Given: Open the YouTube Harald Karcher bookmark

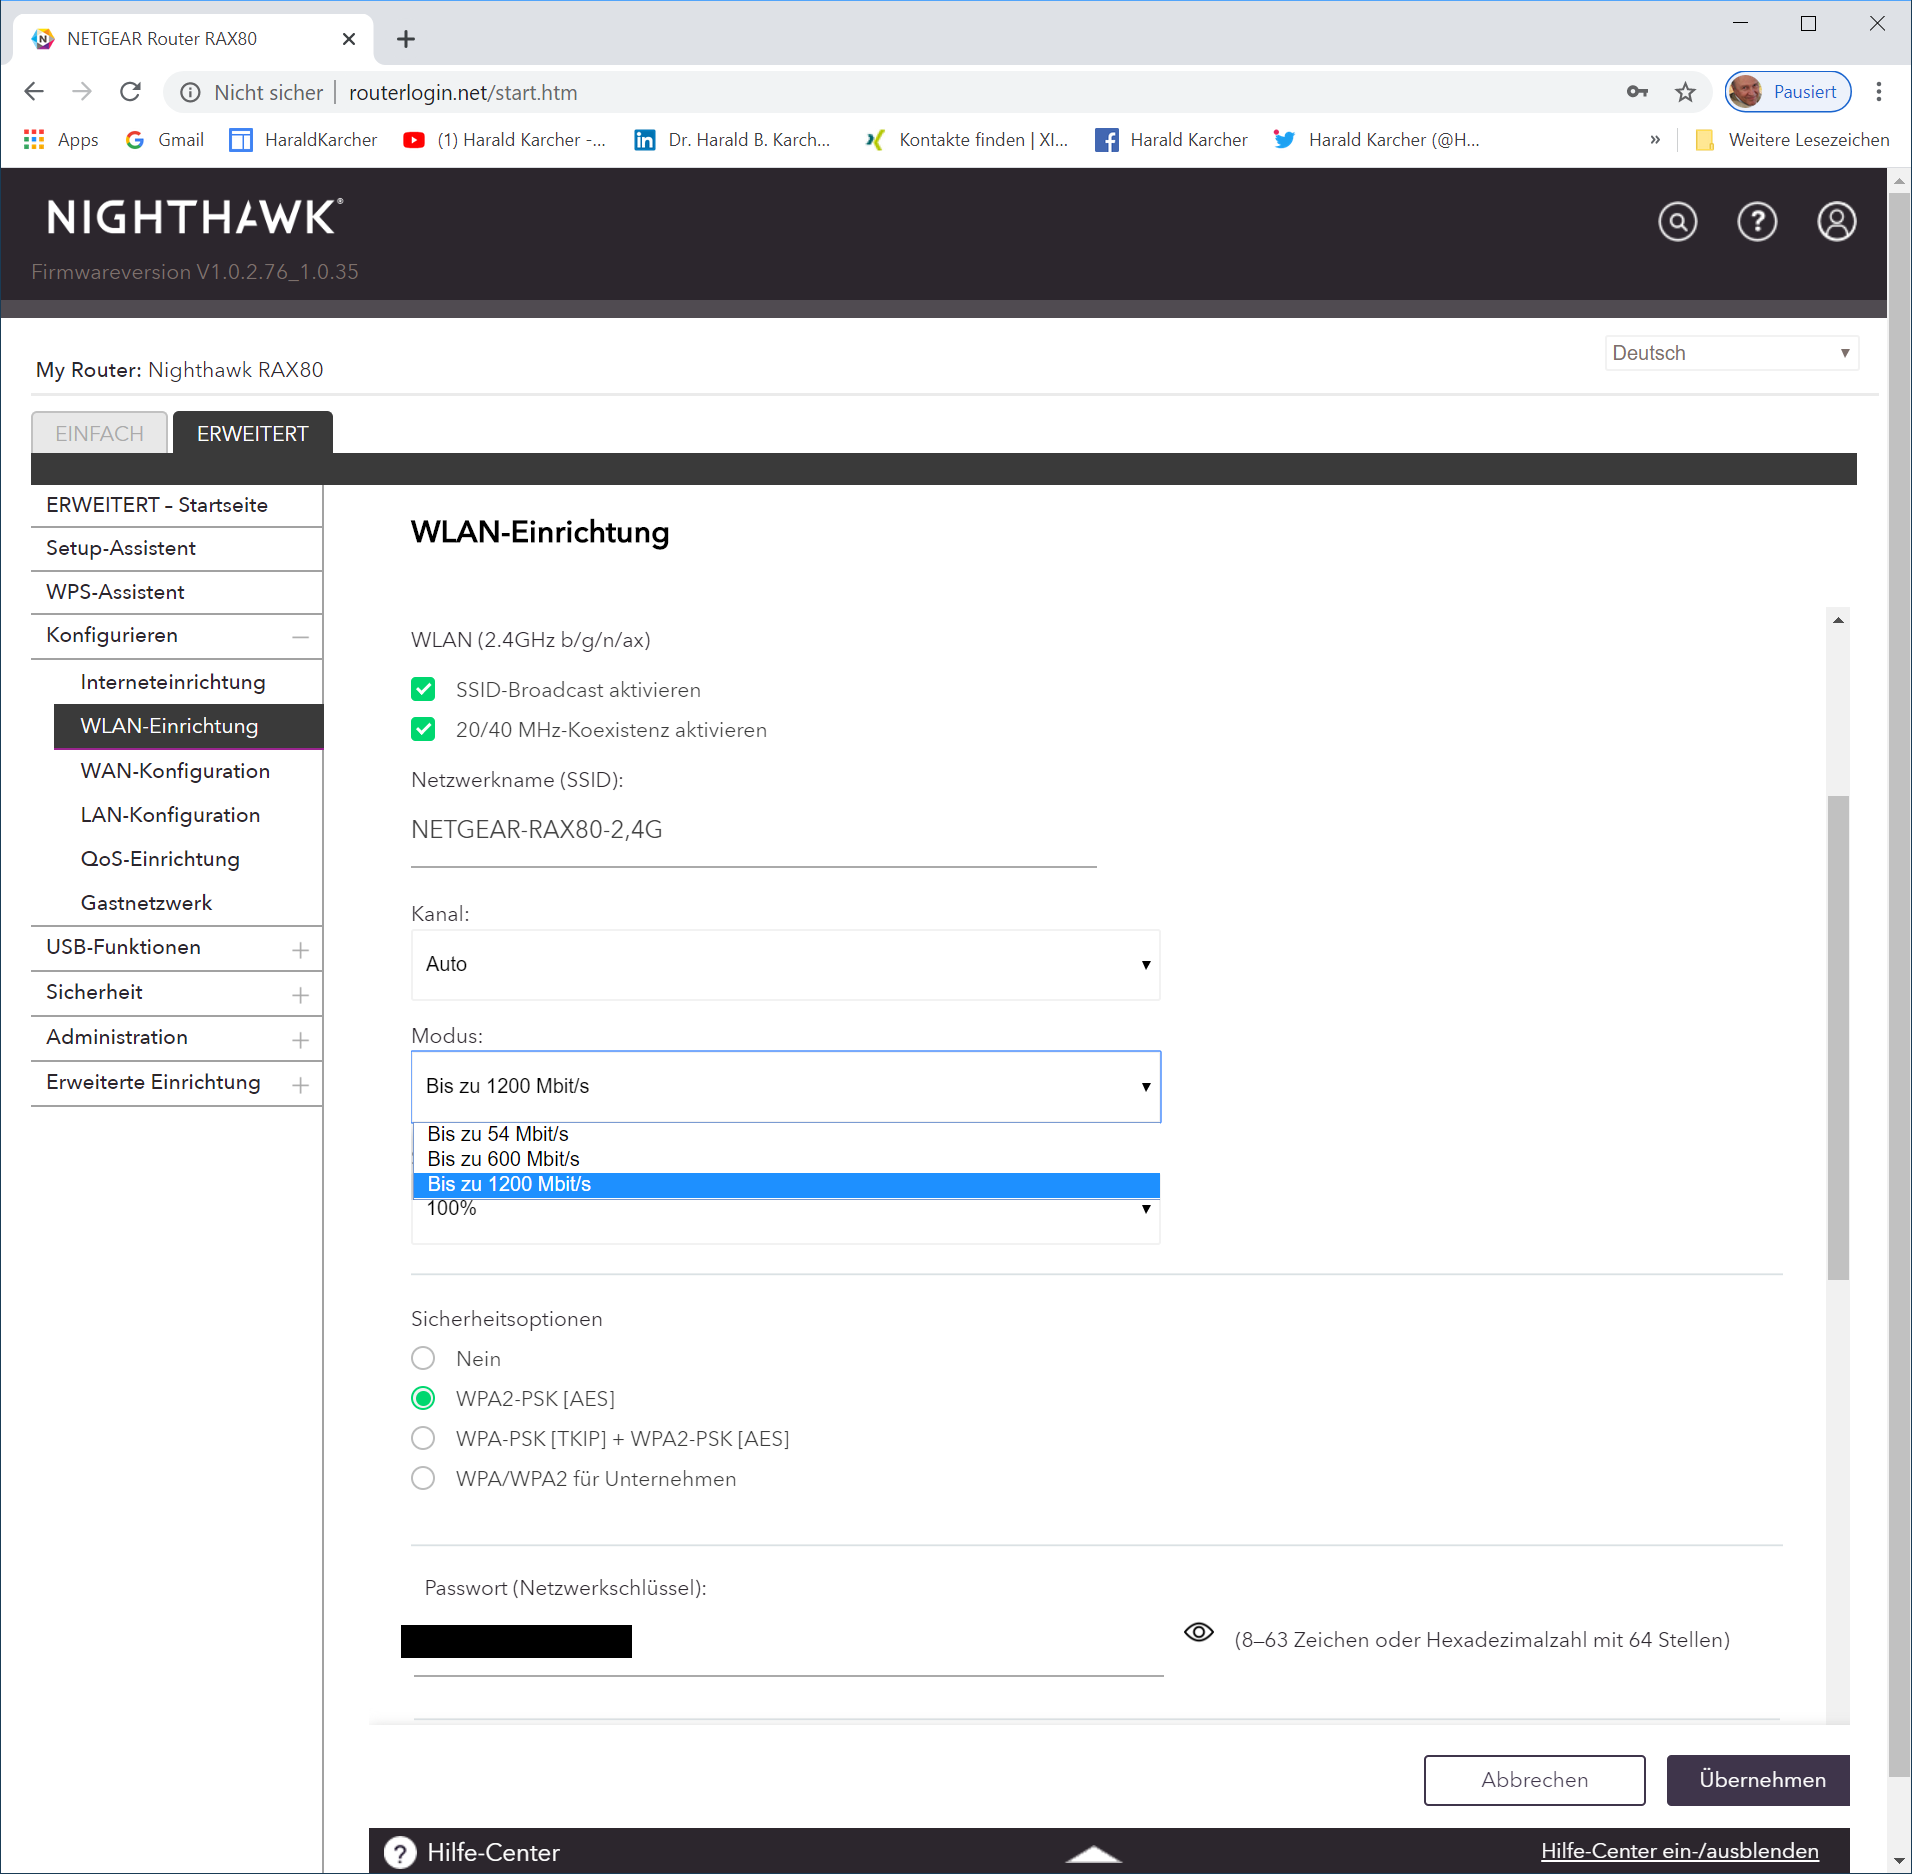Looking at the screenshot, I should [504, 140].
